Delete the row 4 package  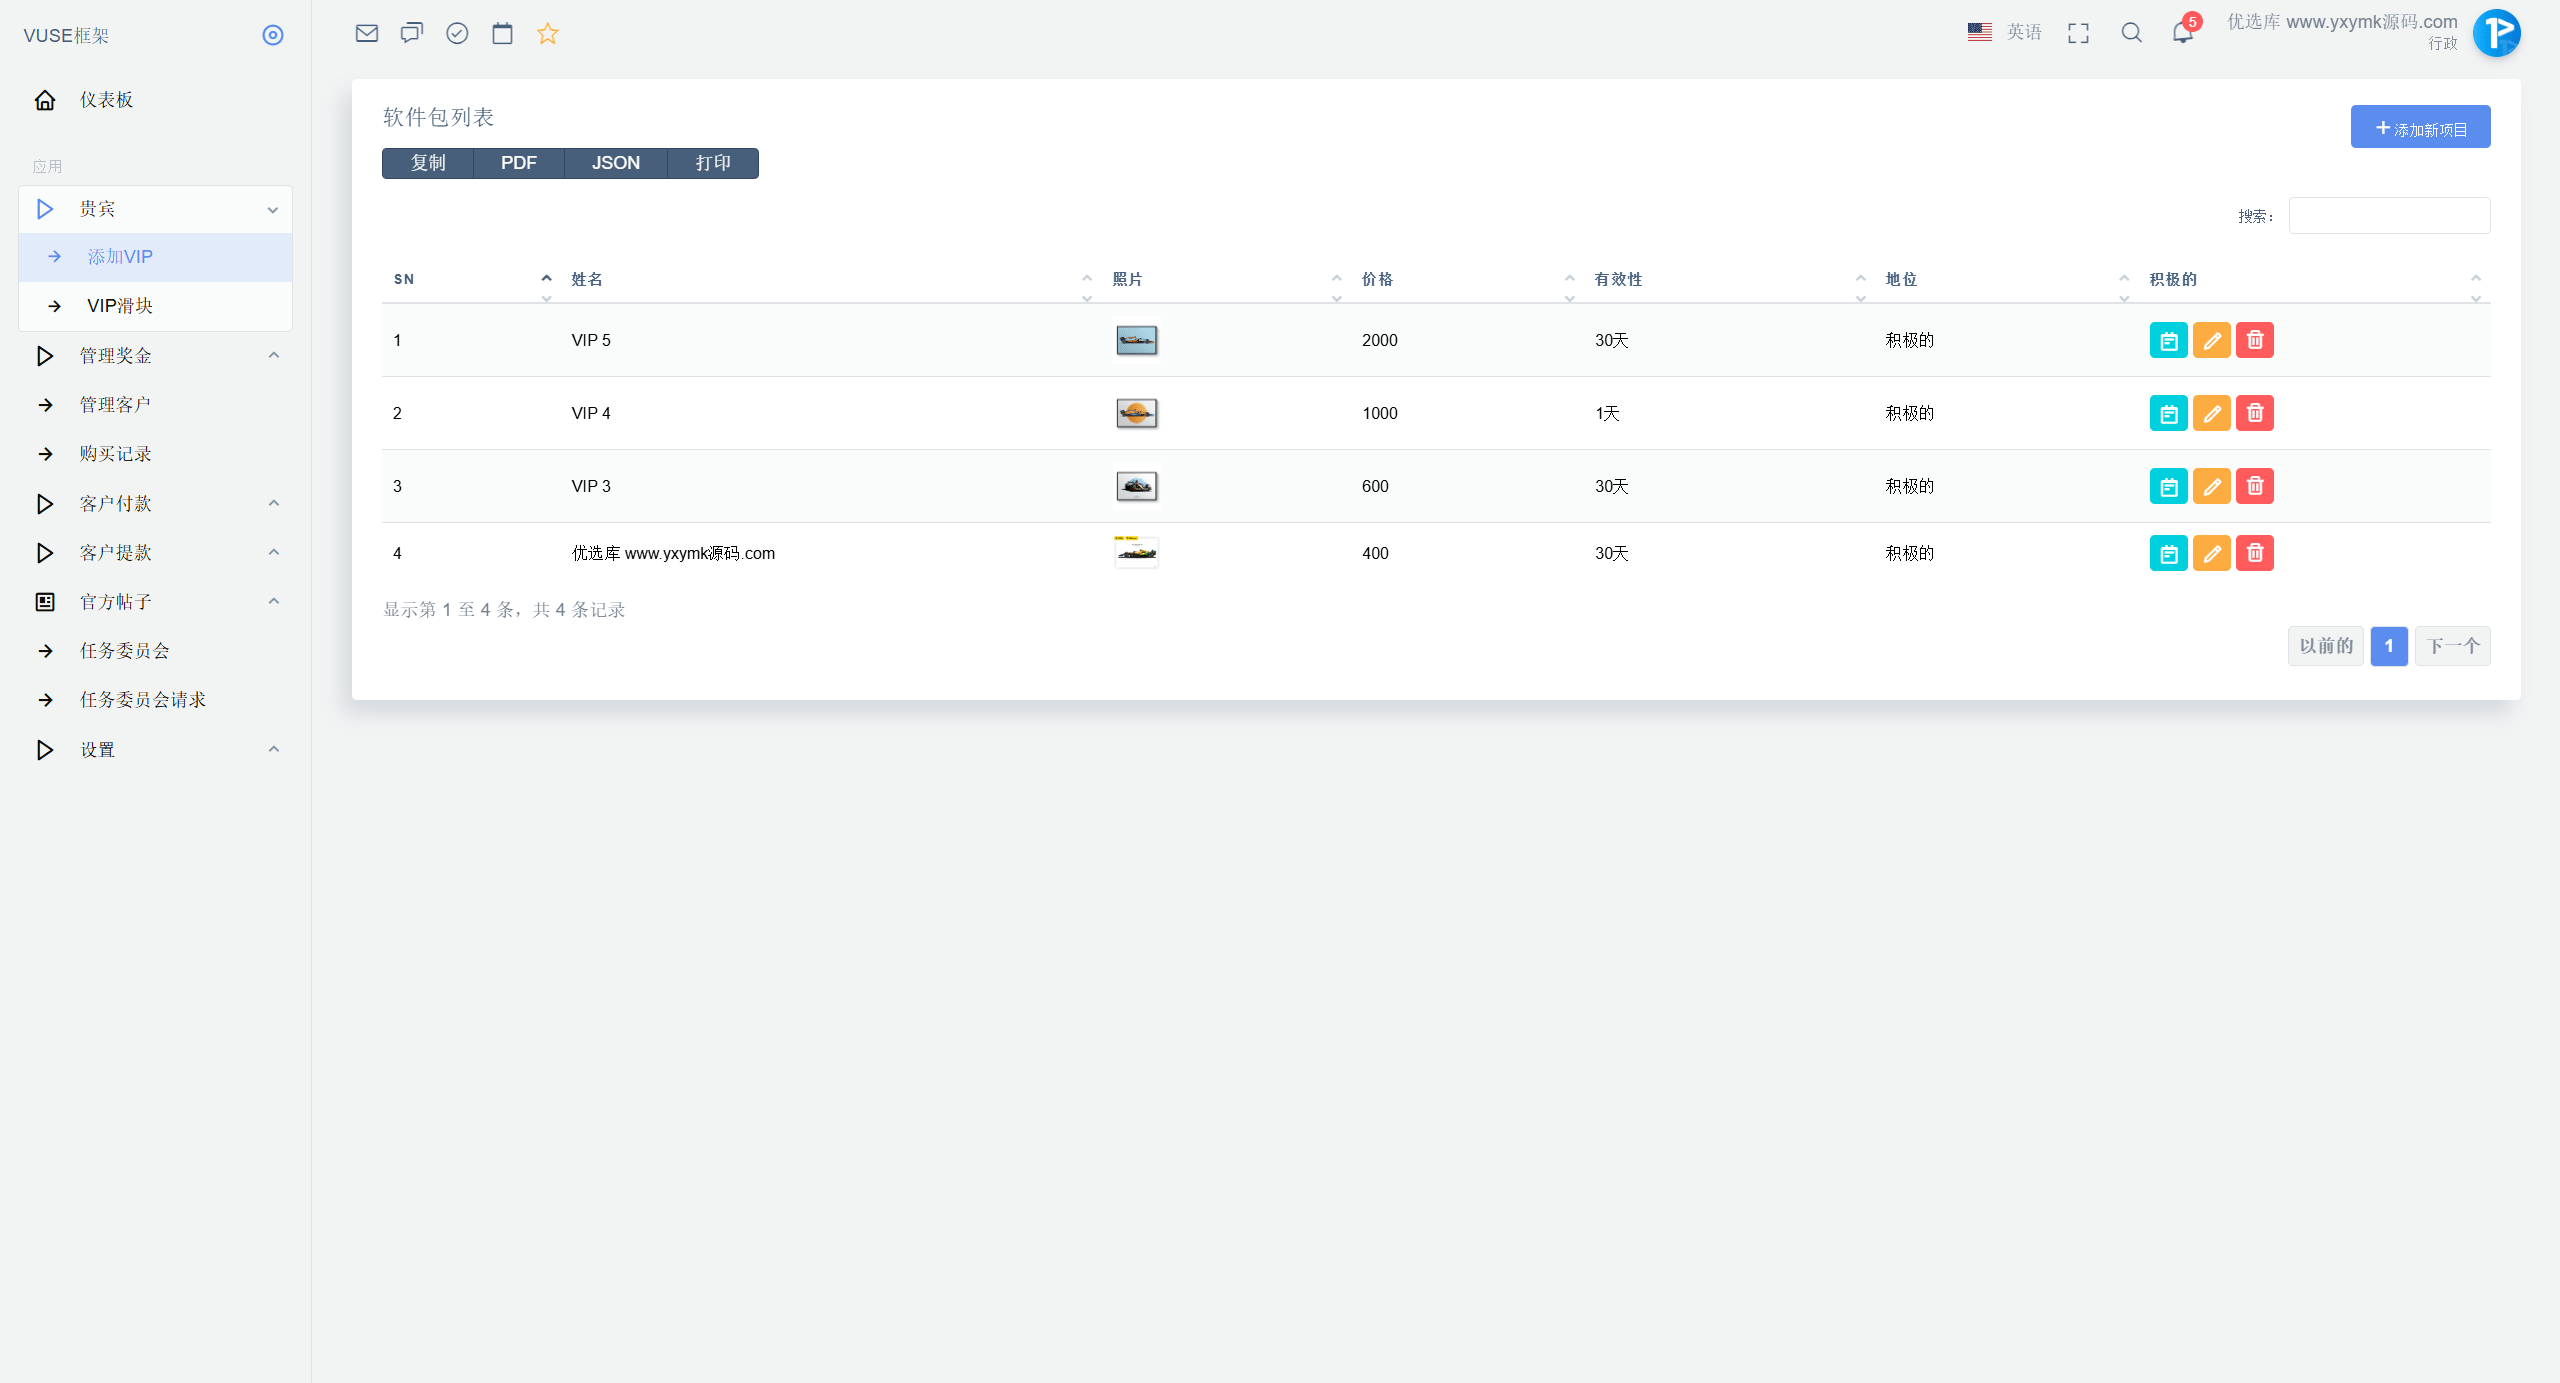(2254, 553)
